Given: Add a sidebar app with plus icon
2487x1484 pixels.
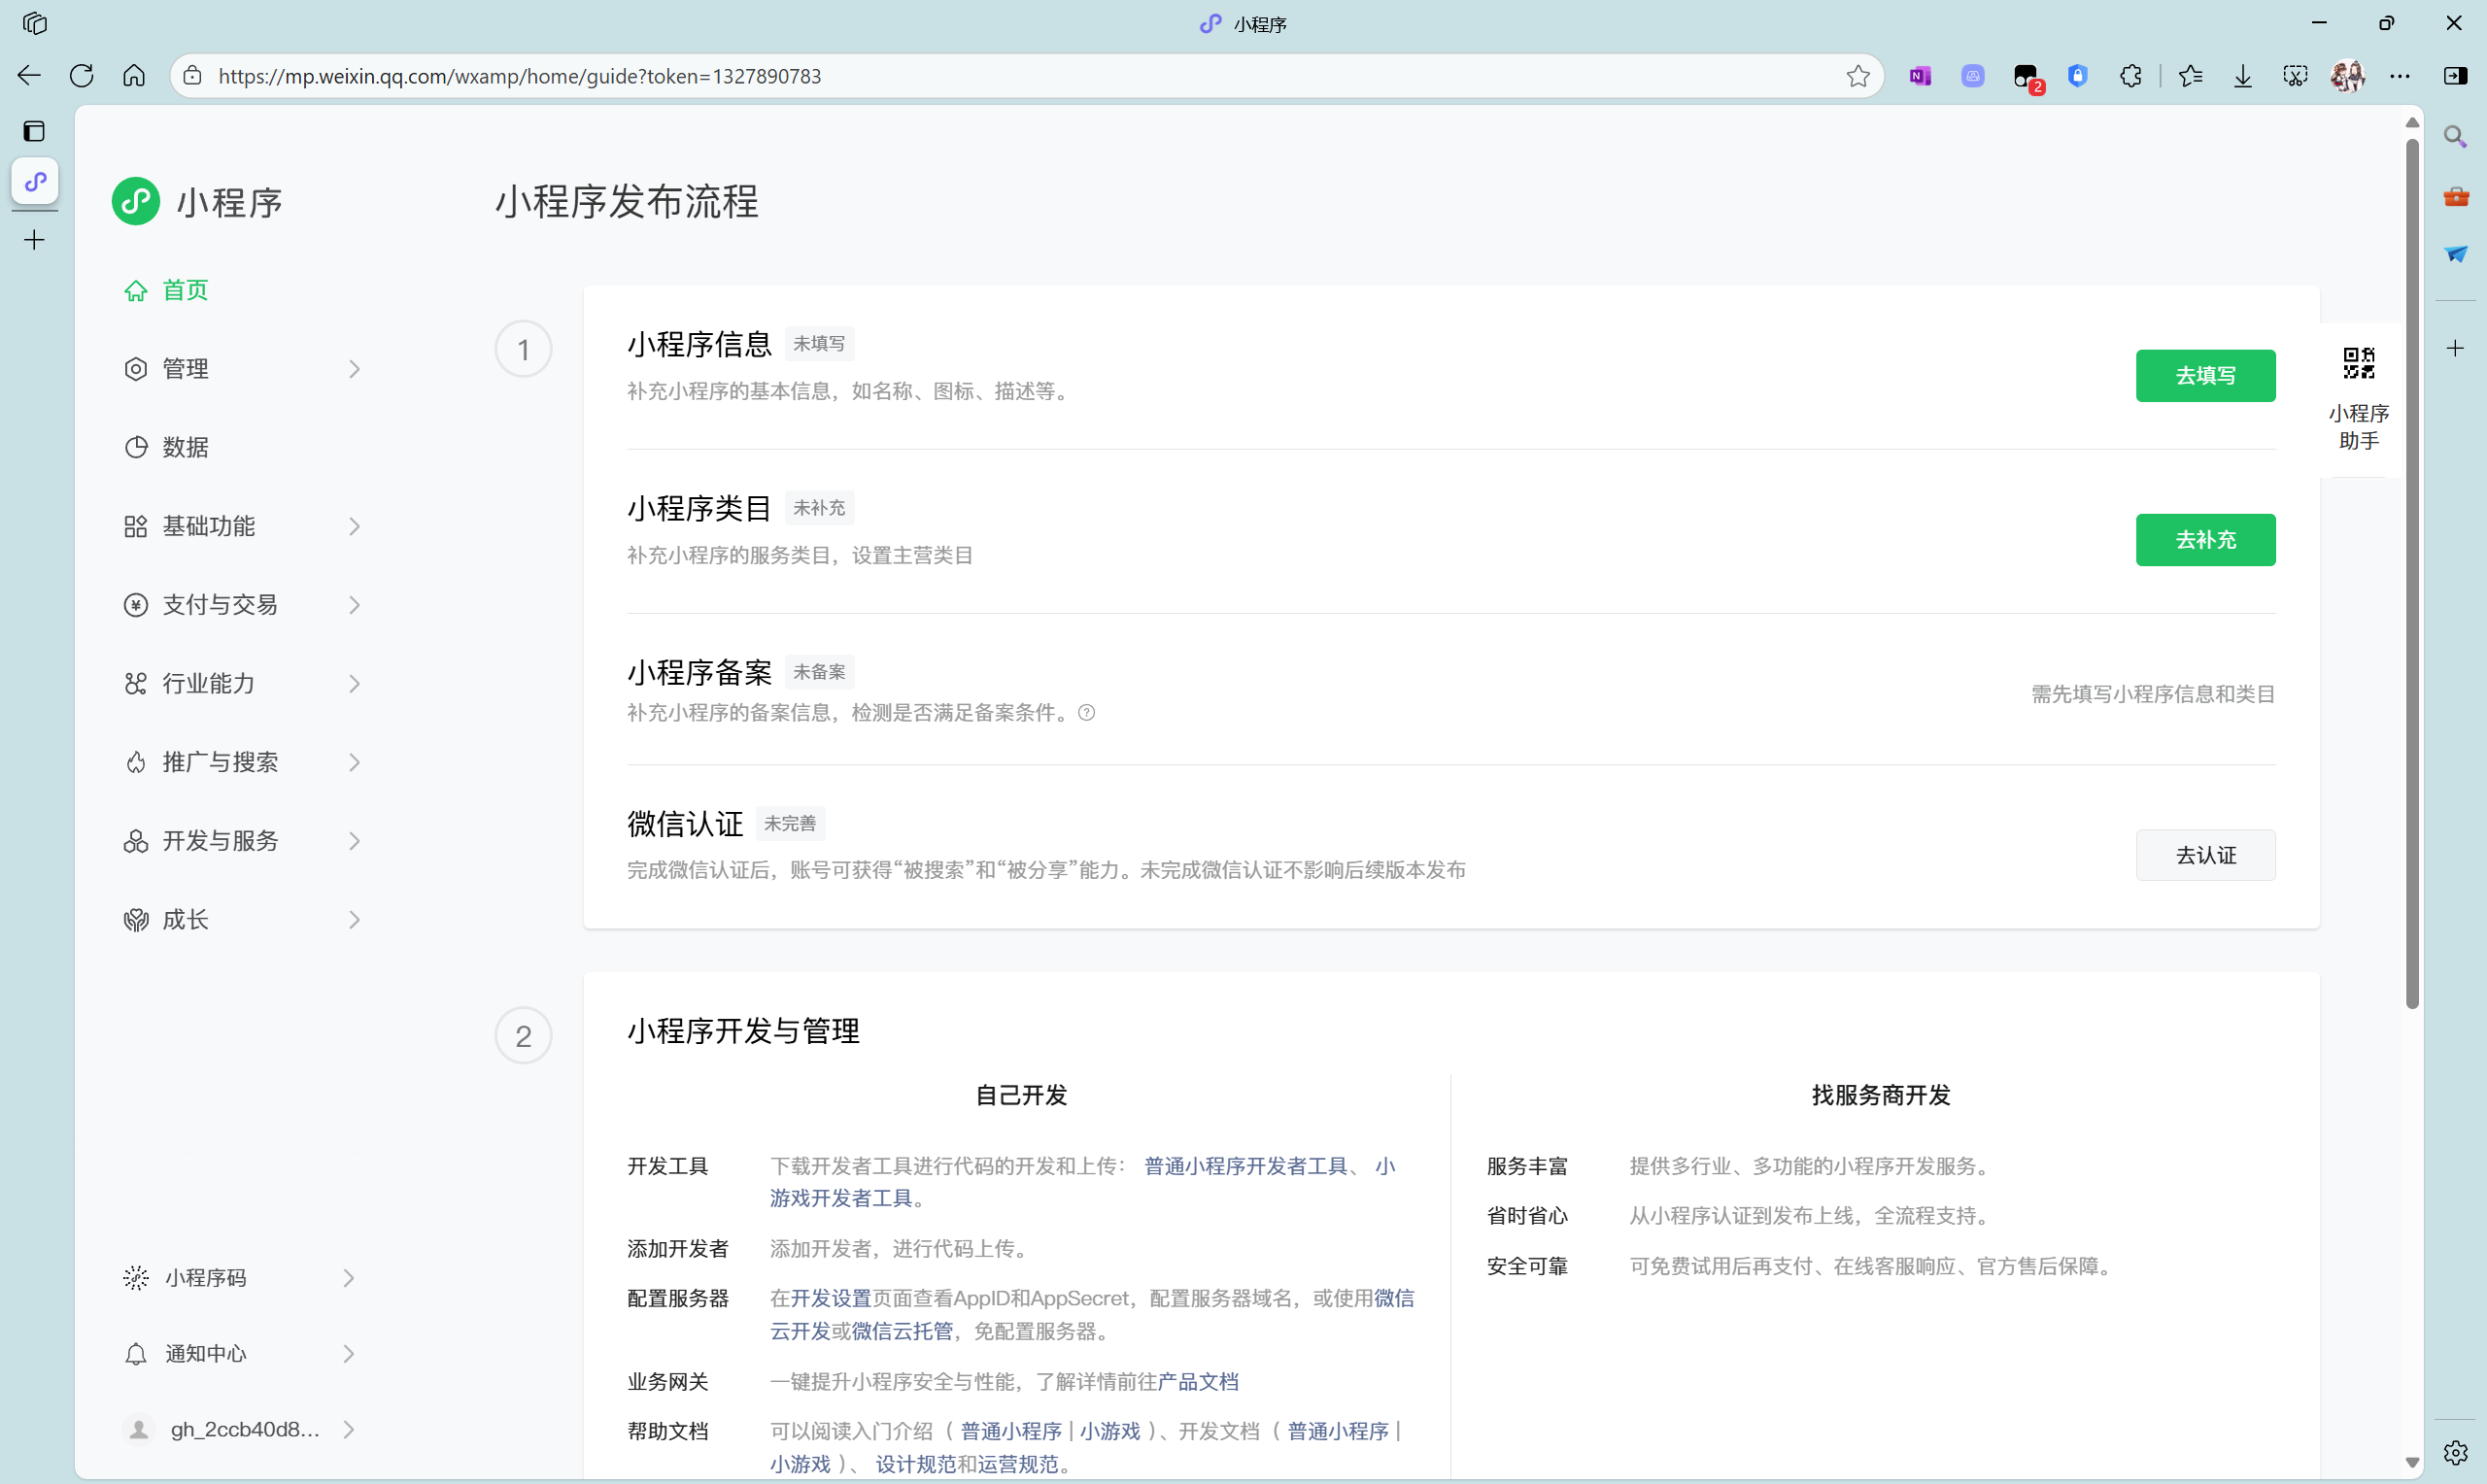Looking at the screenshot, I should (2455, 348).
